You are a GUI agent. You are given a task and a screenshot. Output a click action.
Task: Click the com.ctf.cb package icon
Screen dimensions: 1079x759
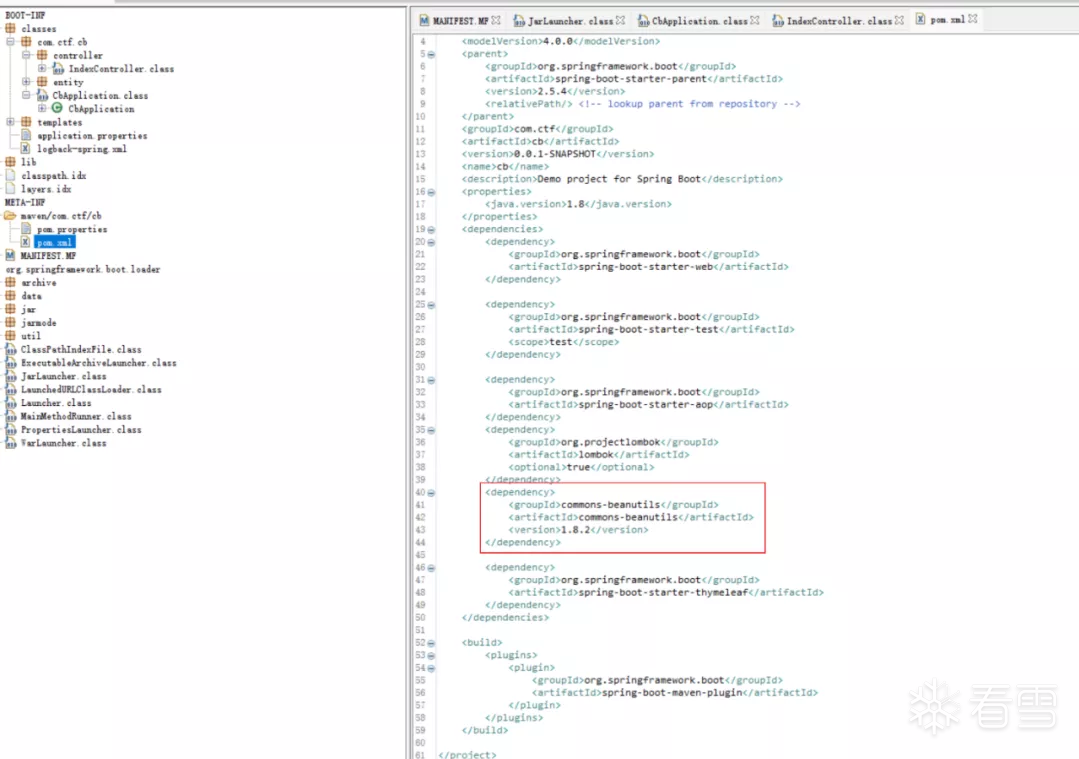tap(26, 42)
